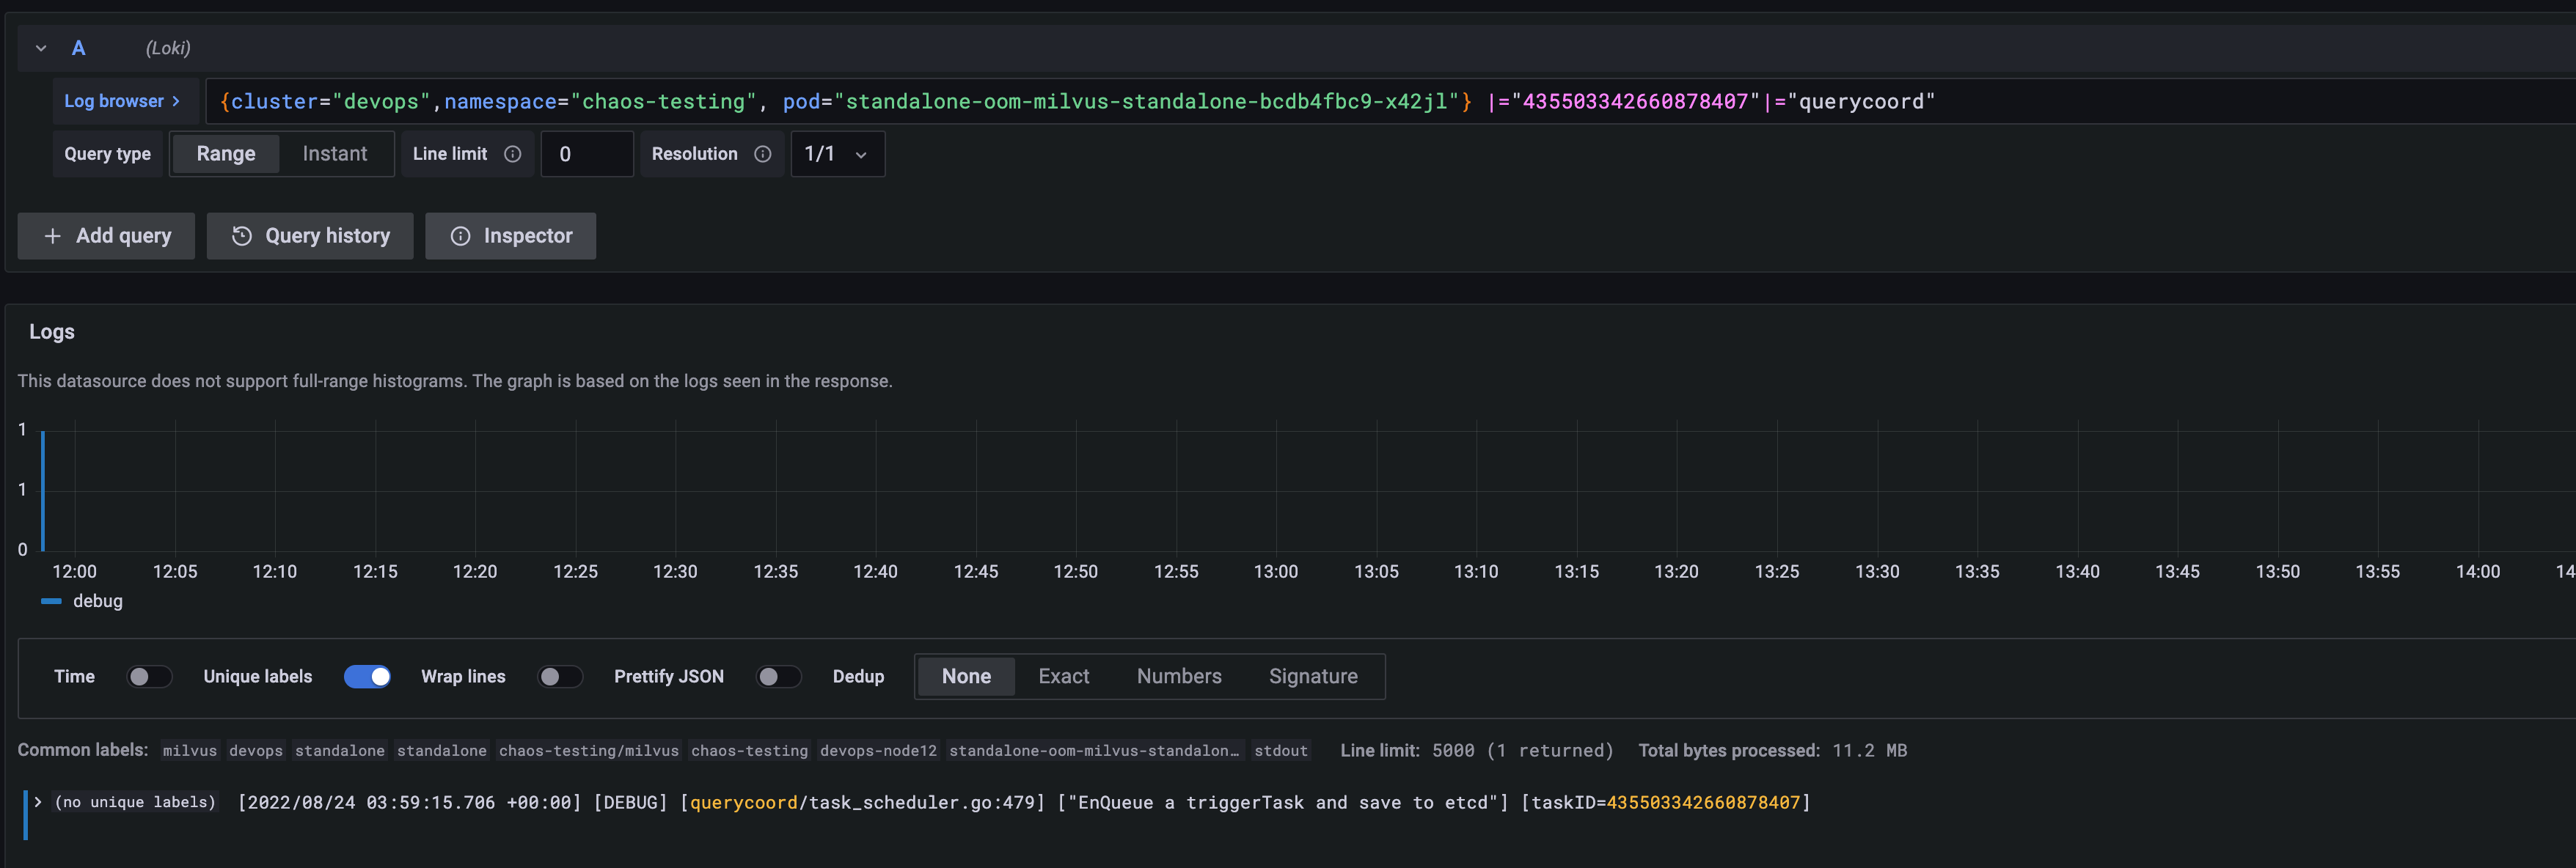Click the info icon next to Line limit
This screenshot has width=2576, height=868.
513,154
